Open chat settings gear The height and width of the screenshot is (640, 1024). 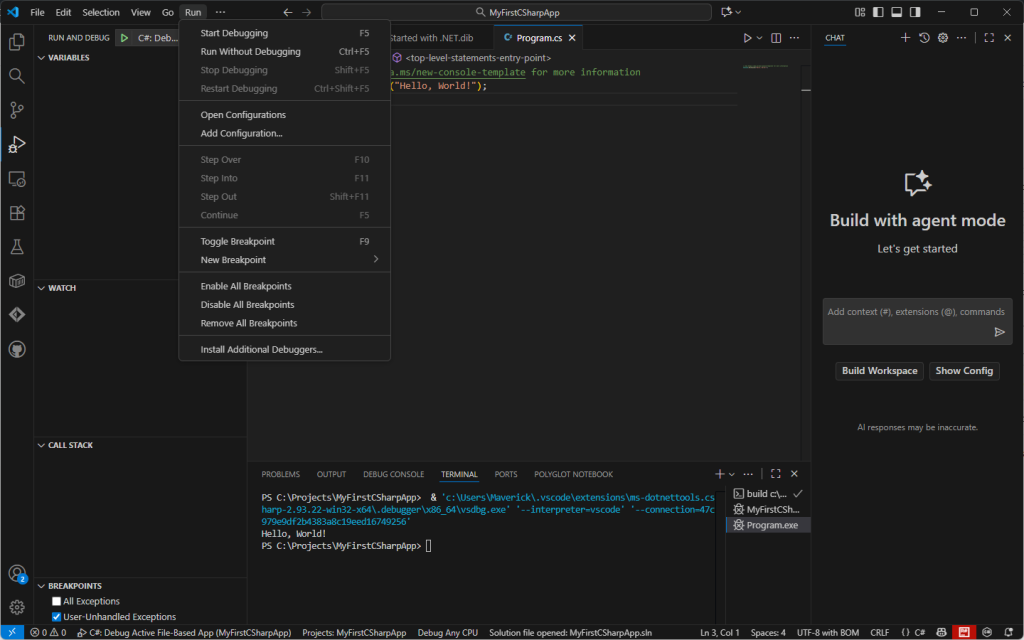pos(943,38)
